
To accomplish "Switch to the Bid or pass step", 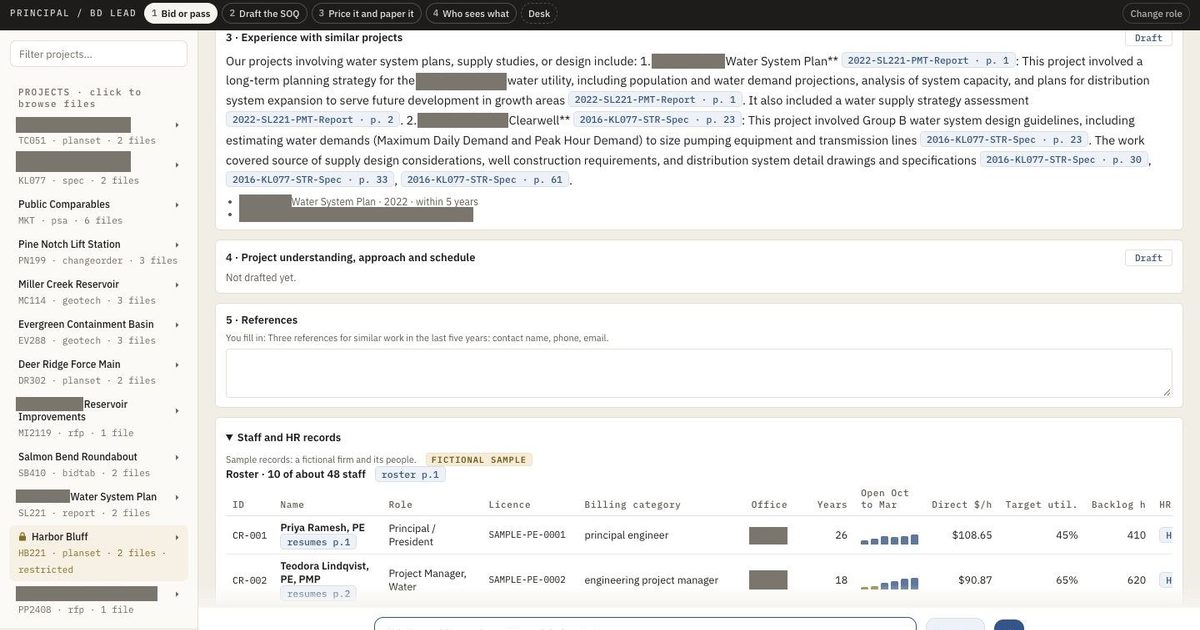I will pyautogui.click(x=181, y=13).
